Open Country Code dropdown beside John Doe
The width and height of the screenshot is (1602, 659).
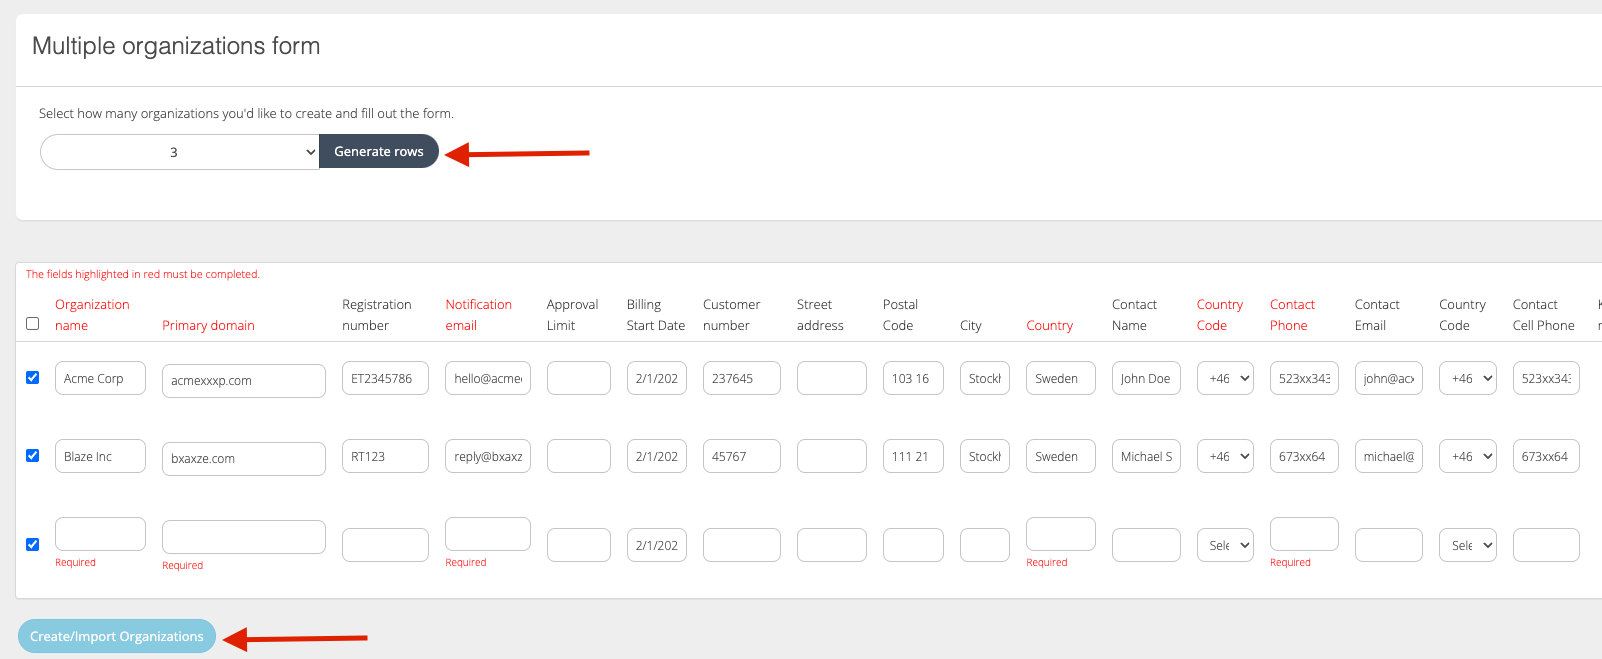tap(1224, 378)
